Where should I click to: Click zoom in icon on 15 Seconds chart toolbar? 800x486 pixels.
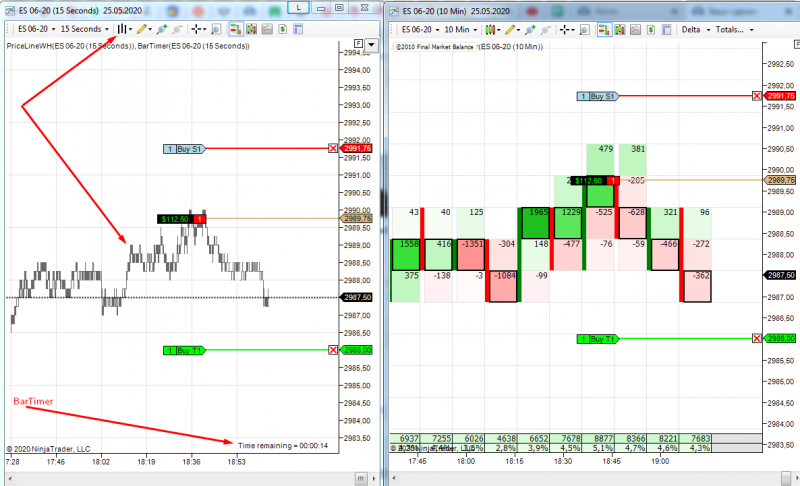162,29
